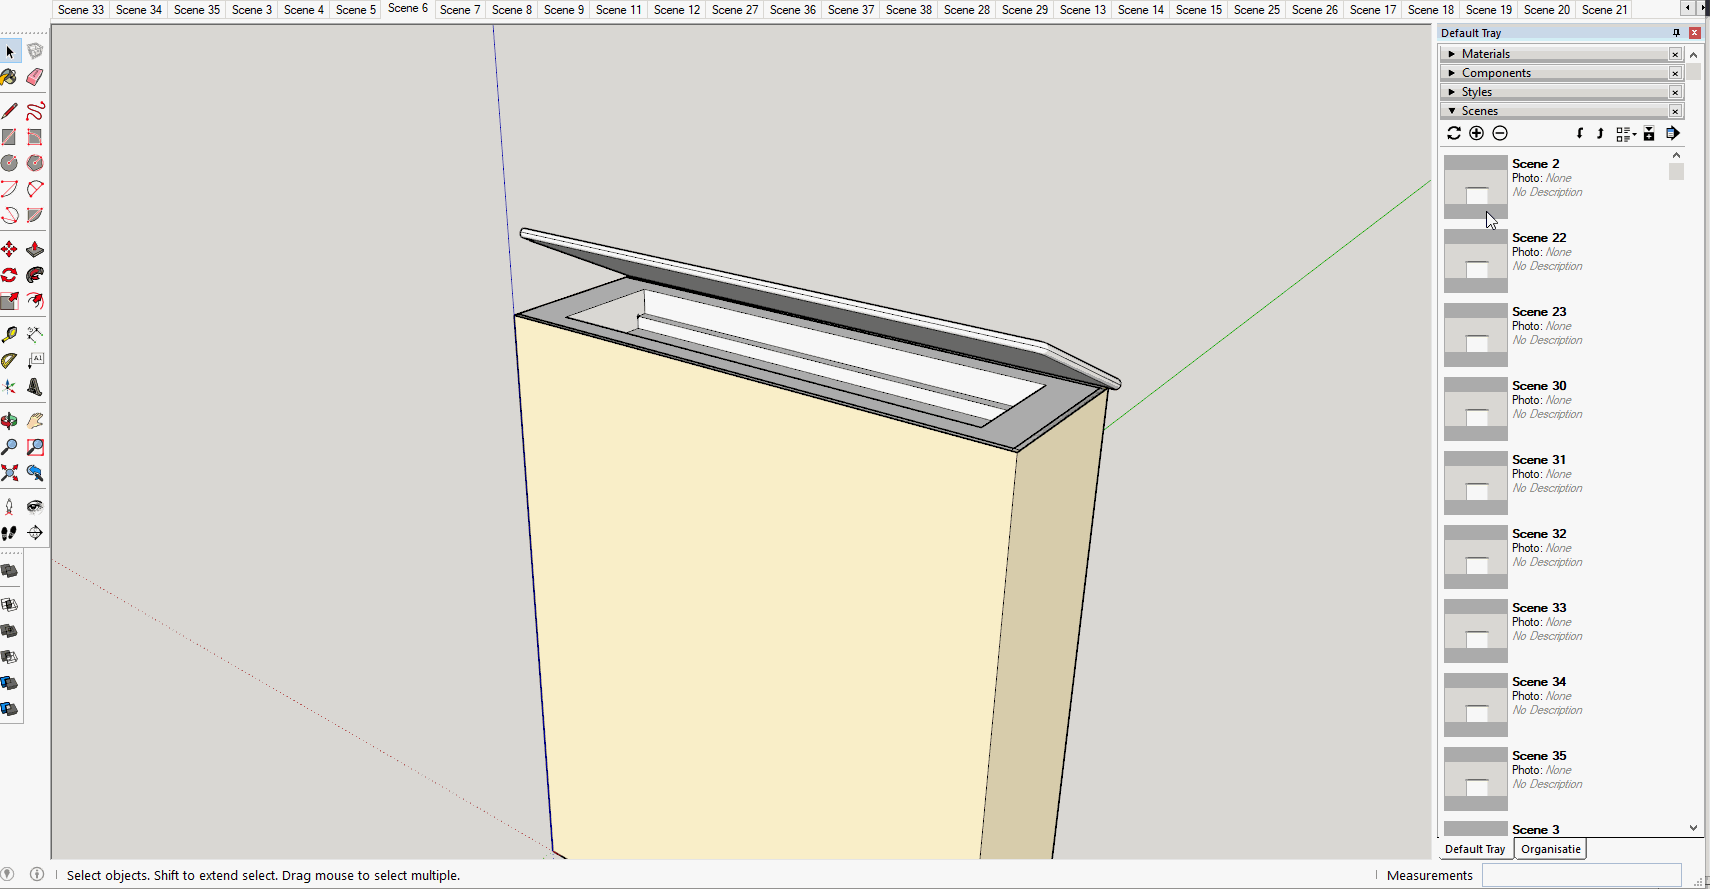Click the Measurements input box
This screenshot has height=889, width=1710.
[x=1582, y=875]
